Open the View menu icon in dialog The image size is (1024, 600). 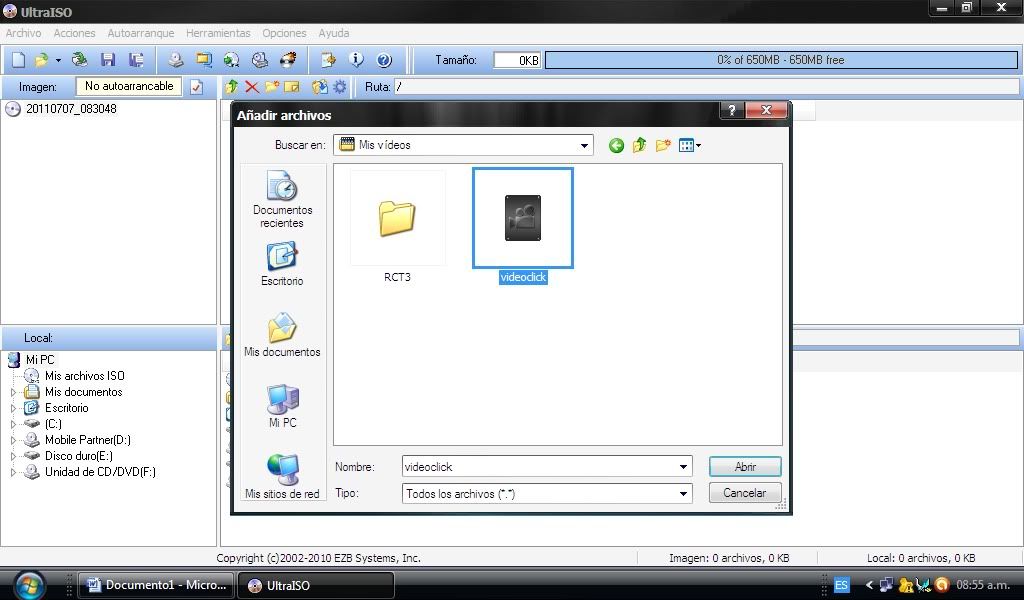pos(690,146)
